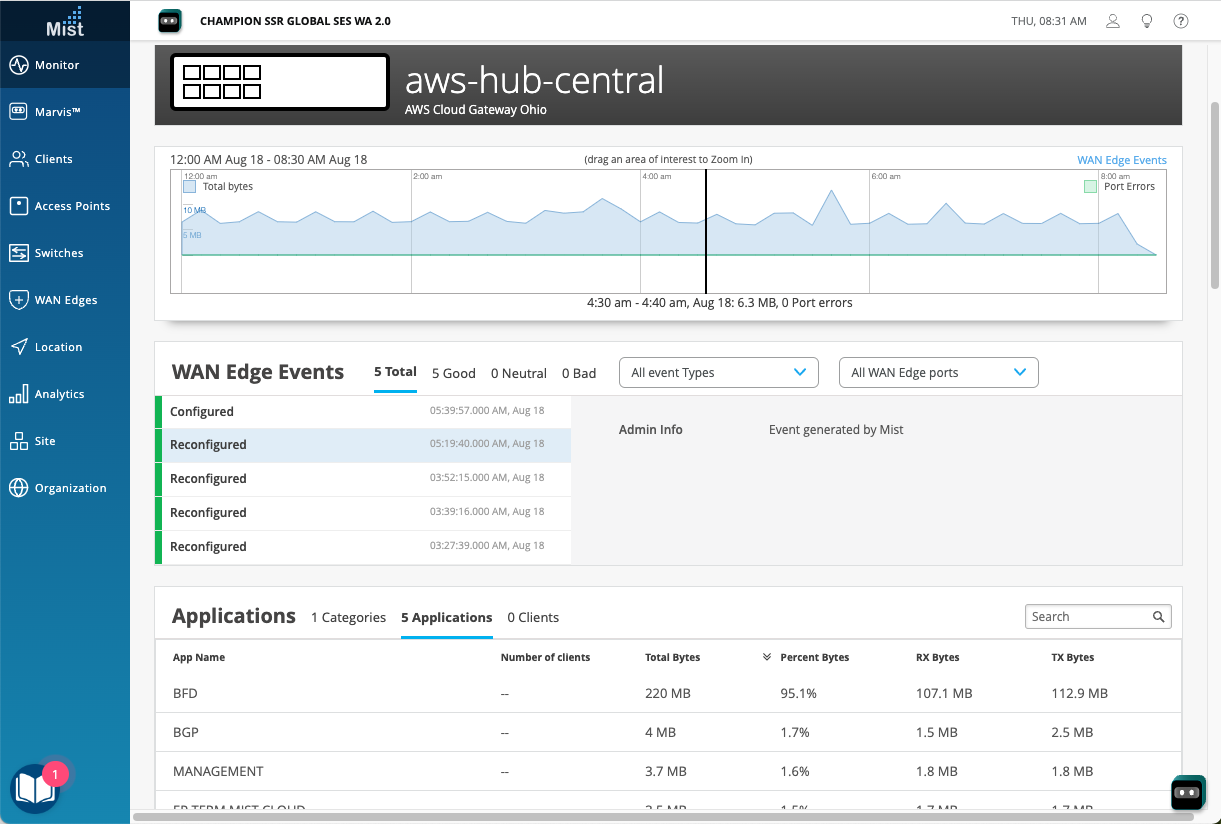Viewport: 1221px width, 824px height.
Task: Expand the All event Types dropdown
Action: 719,373
